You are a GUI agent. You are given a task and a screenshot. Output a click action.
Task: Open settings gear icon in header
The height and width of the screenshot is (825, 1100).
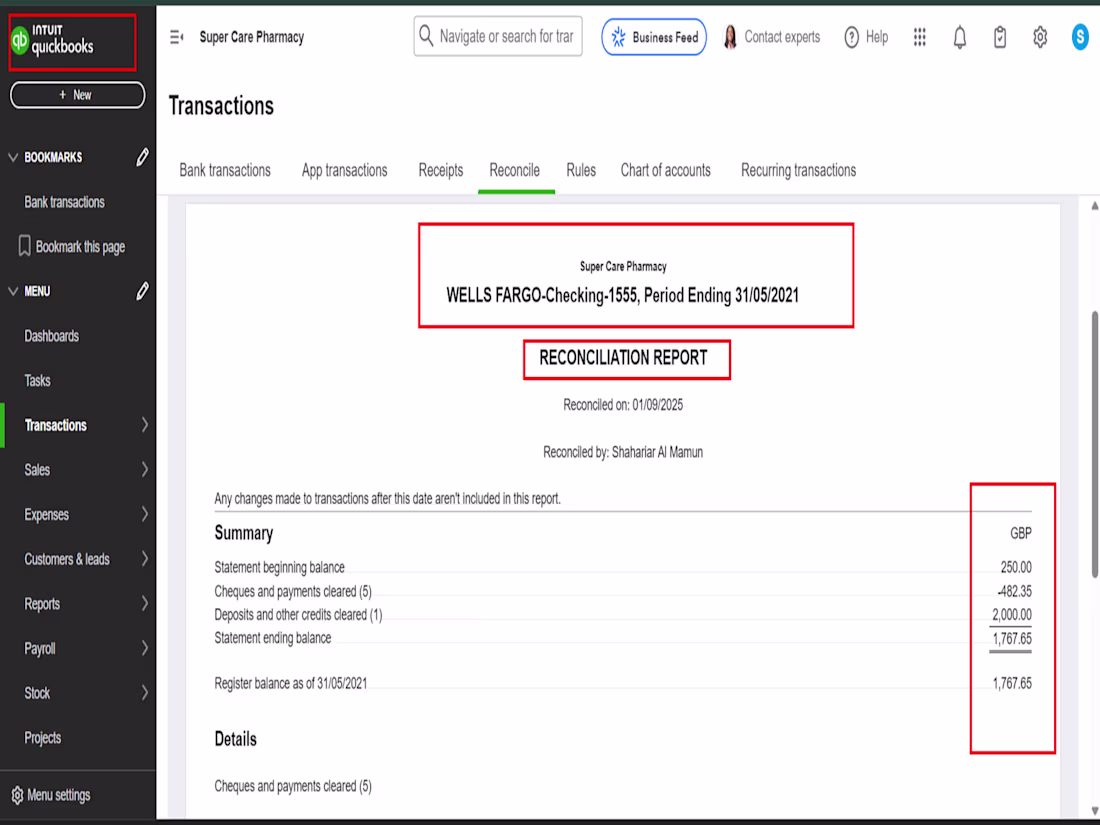pos(1040,37)
